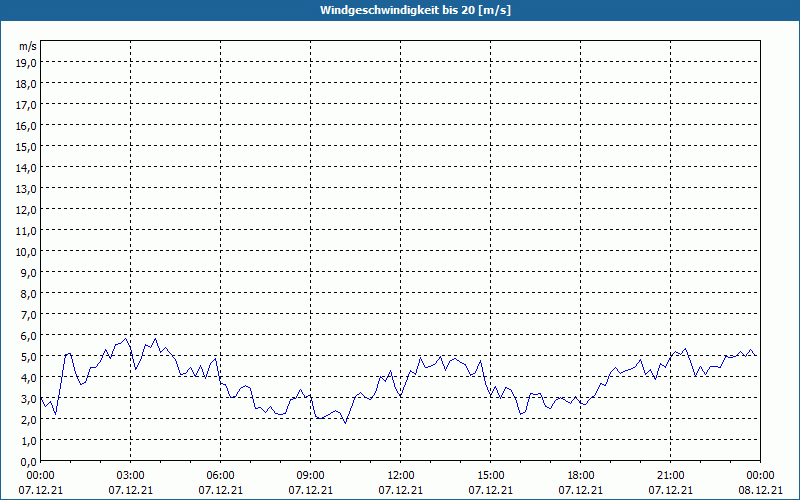Click the '2,0' axis label
800x500 pixels.
pyautogui.click(x=28, y=420)
